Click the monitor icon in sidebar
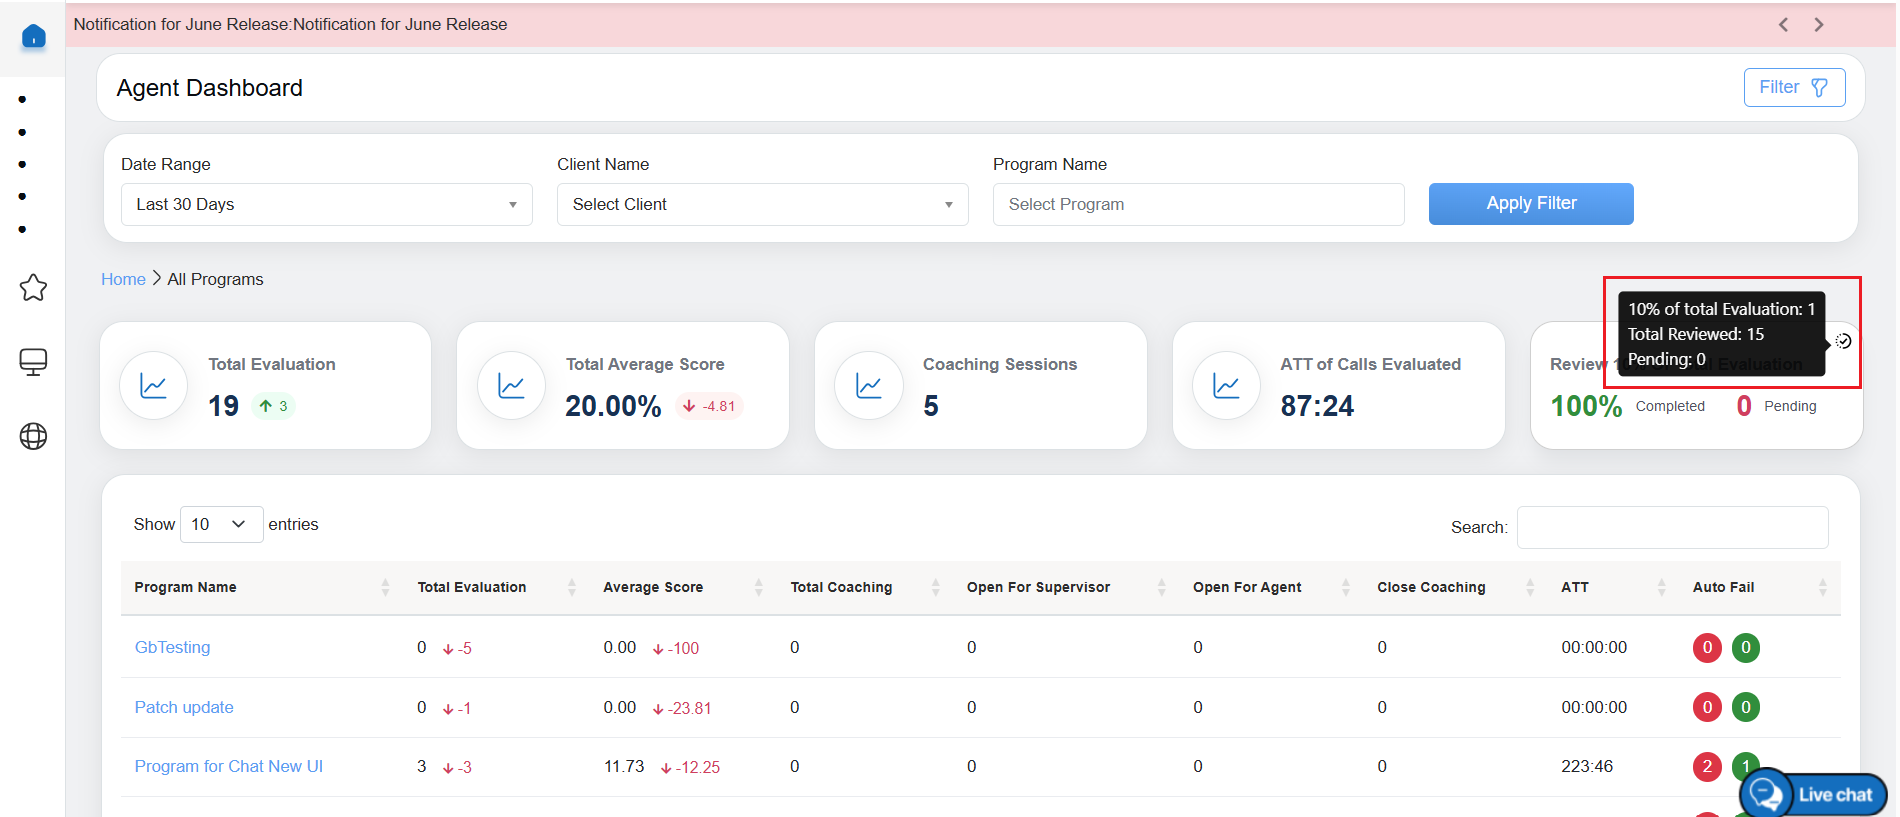1900x817 pixels. (33, 361)
